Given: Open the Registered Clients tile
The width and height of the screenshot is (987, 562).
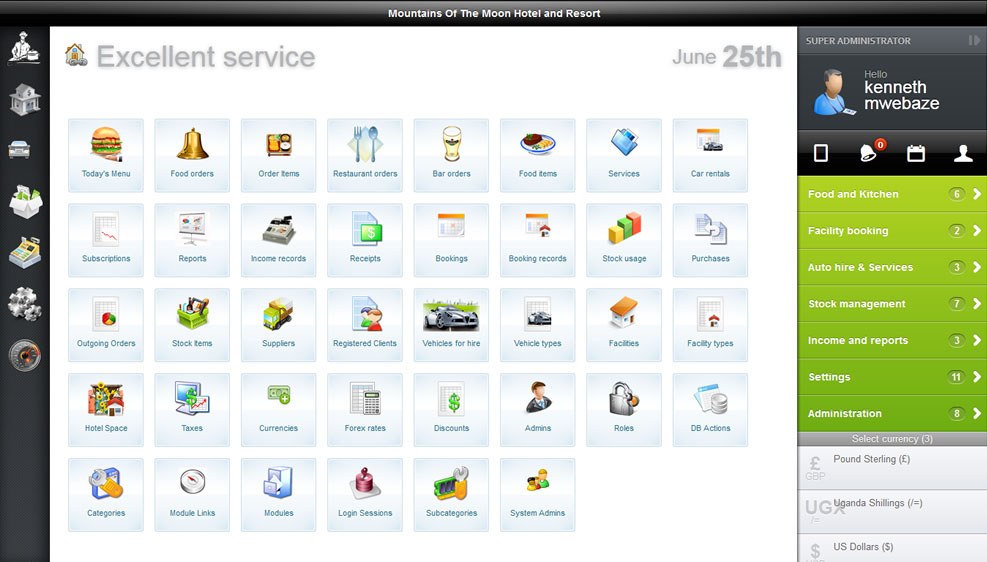Looking at the screenshot, I should (x=365, y=325).
